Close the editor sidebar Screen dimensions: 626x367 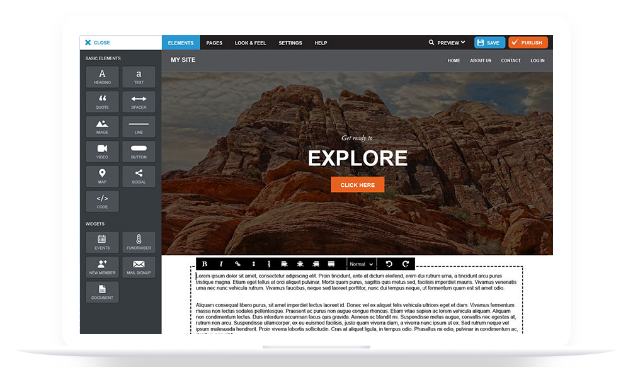pos(97,42)
